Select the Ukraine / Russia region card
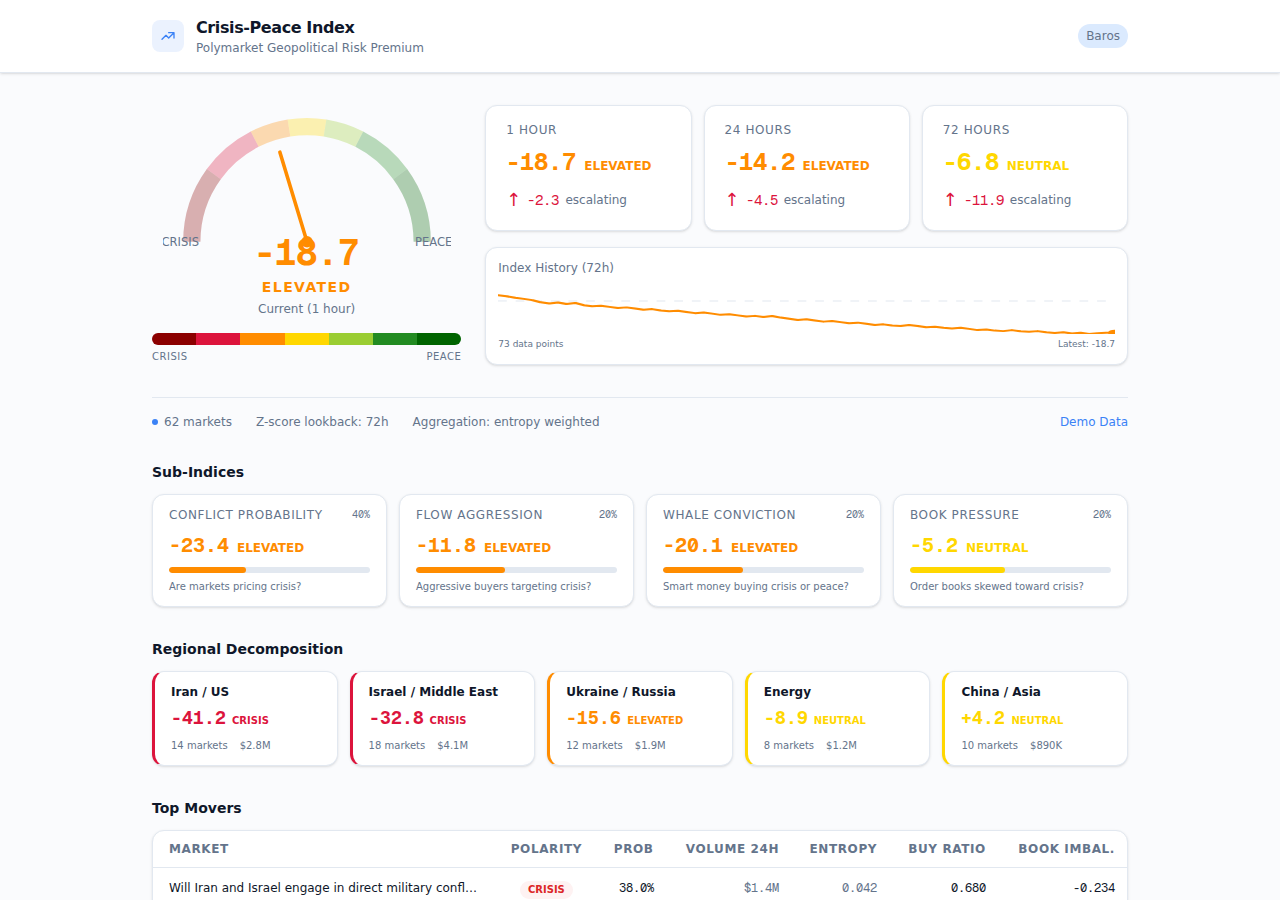1280x900 pixels. click(640, 718)
